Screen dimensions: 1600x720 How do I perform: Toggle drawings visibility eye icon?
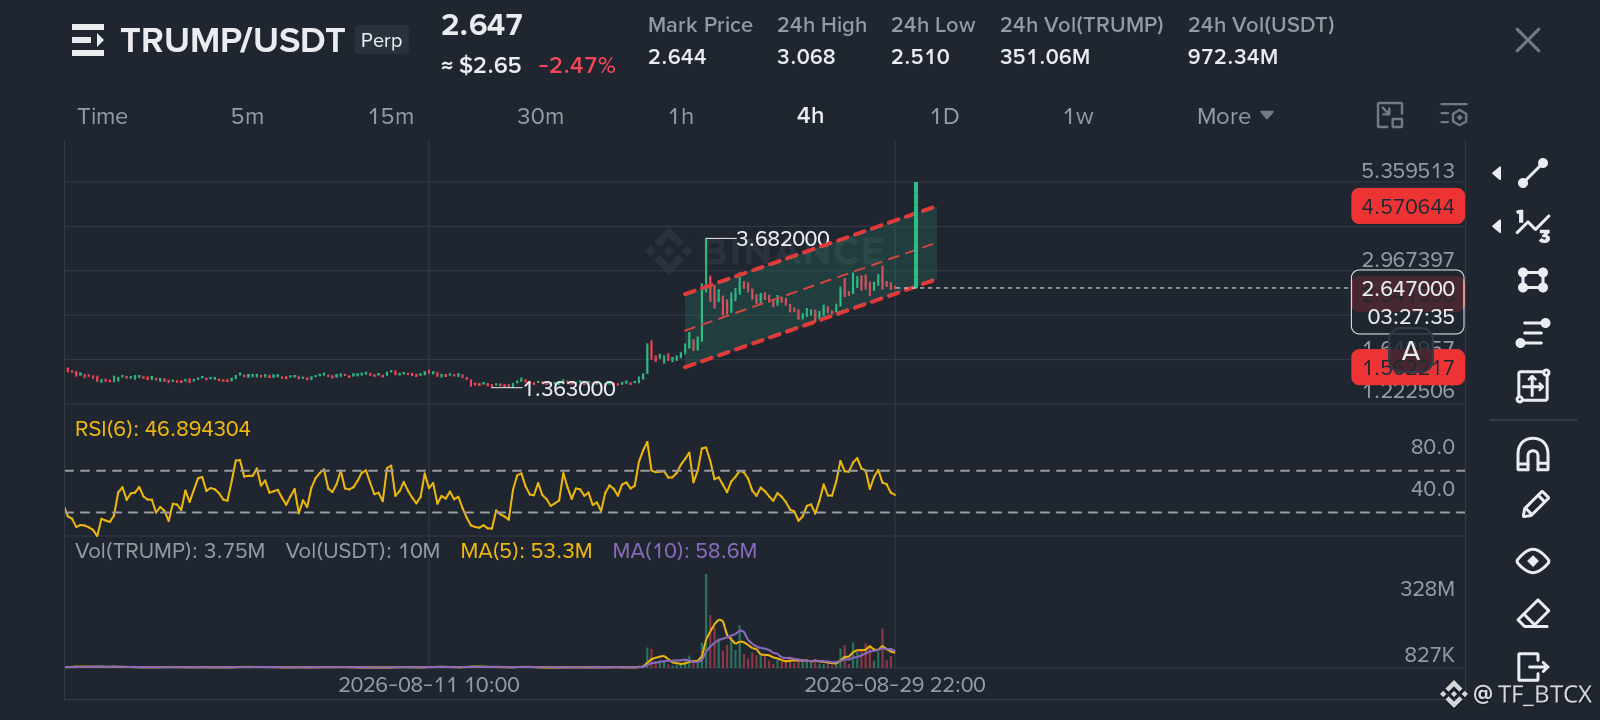[1533, 561]
